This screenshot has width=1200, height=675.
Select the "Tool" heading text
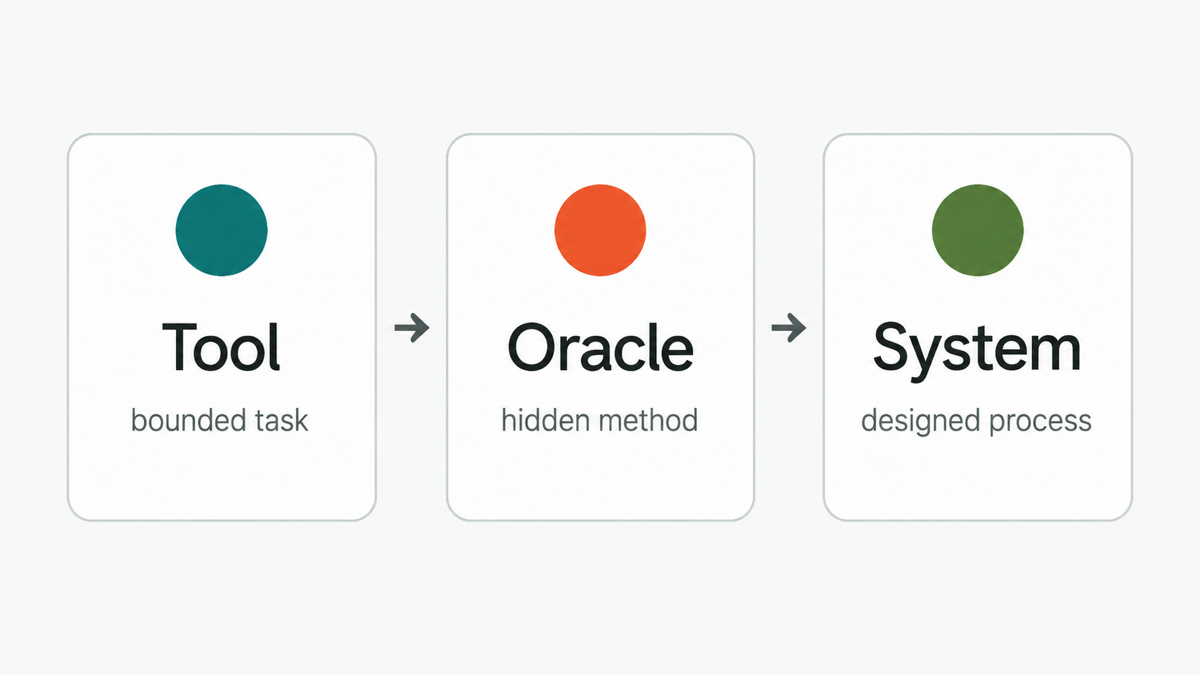point(221,347)
